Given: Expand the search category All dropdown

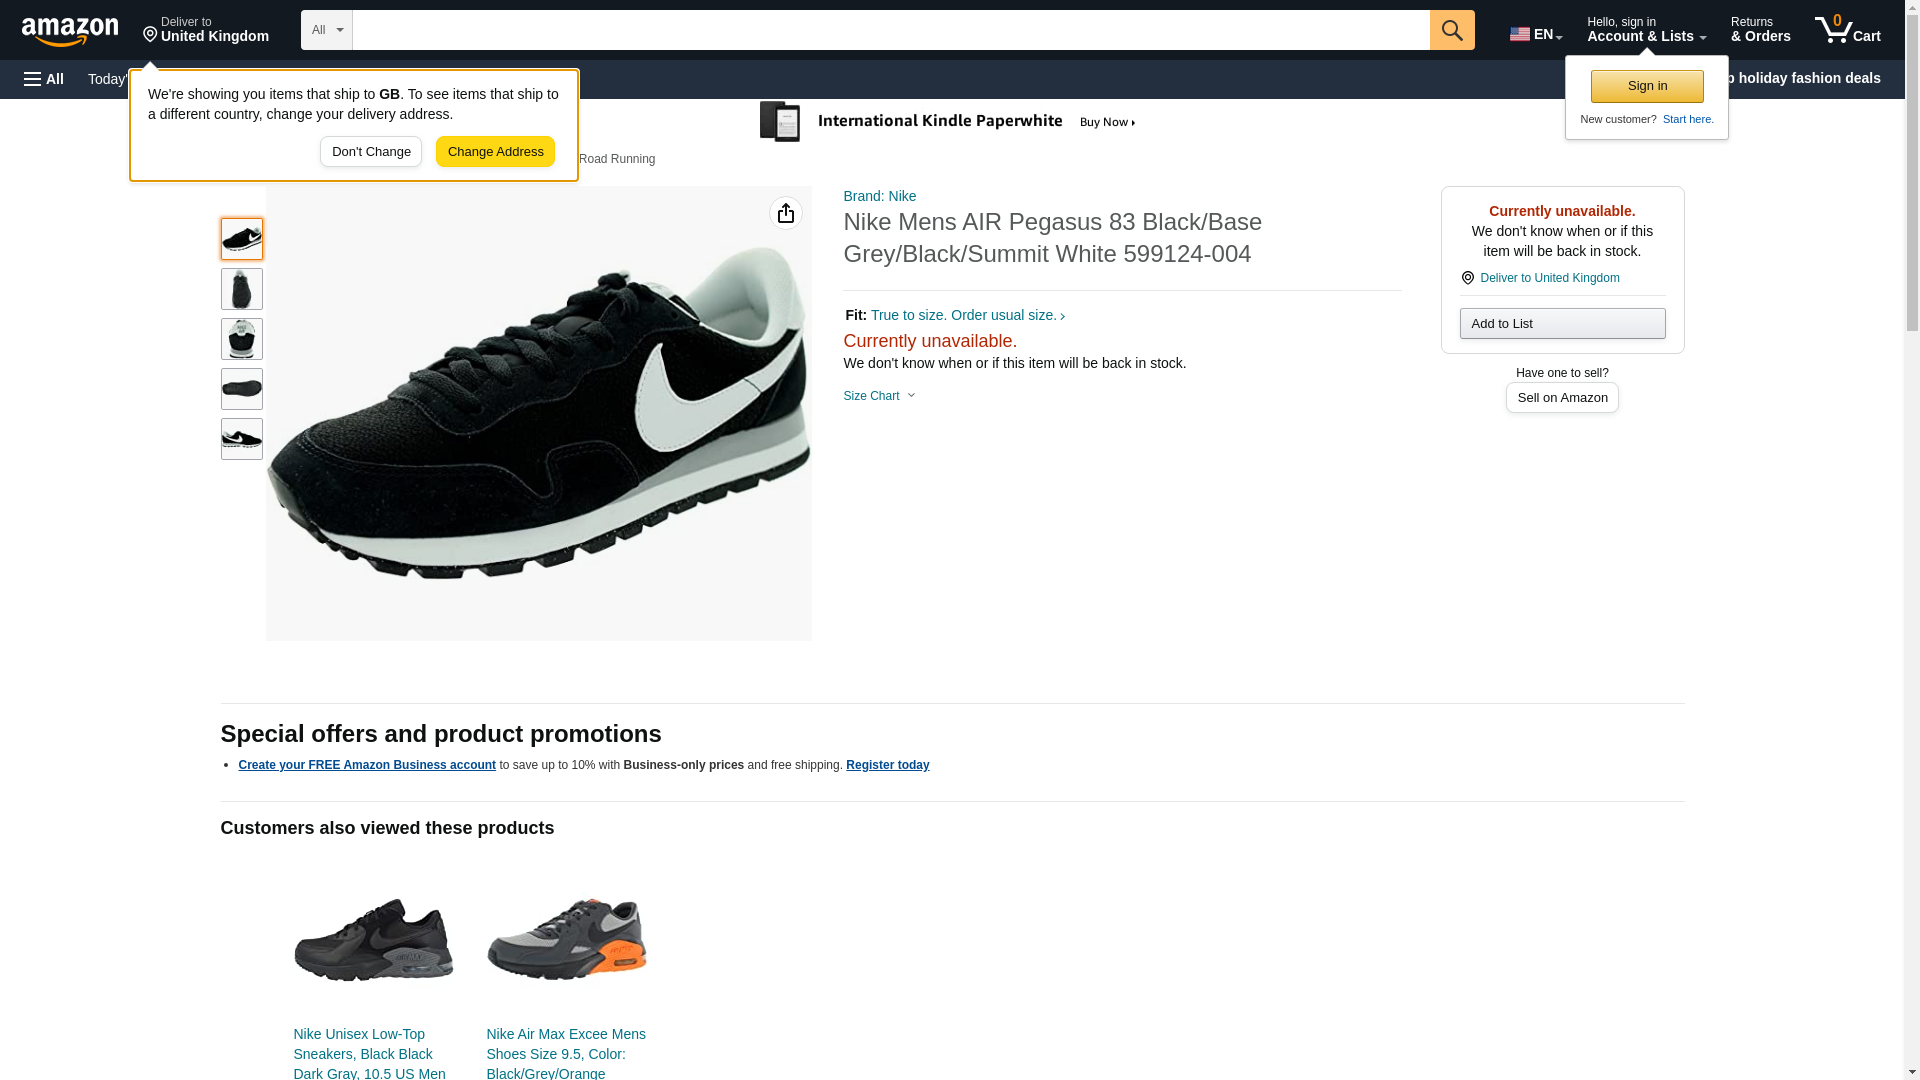Looking at the screenshot, I should pyautogui.click(x=326, y=30).
